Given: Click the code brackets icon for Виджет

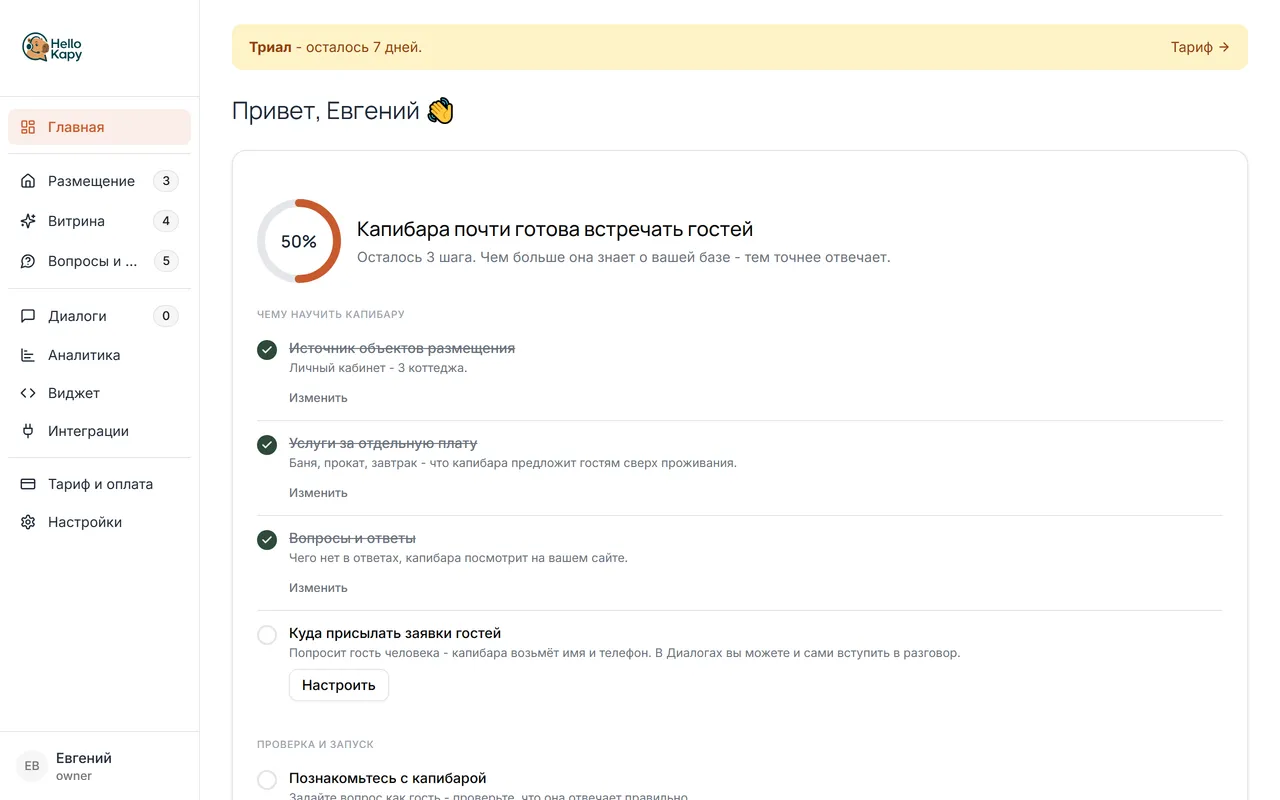Looking at the screenshot, I should pos(28,393).
